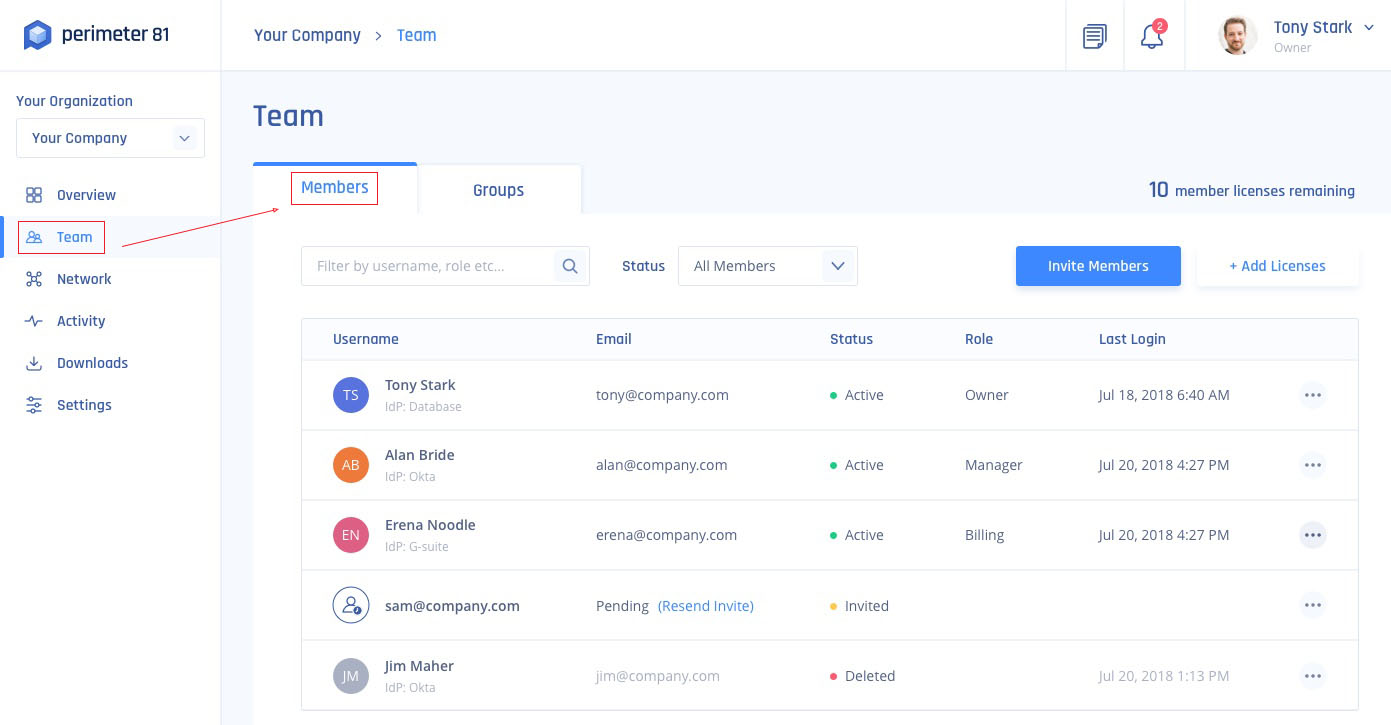
Task: Click the alan@company.com email
Action: 662,465
